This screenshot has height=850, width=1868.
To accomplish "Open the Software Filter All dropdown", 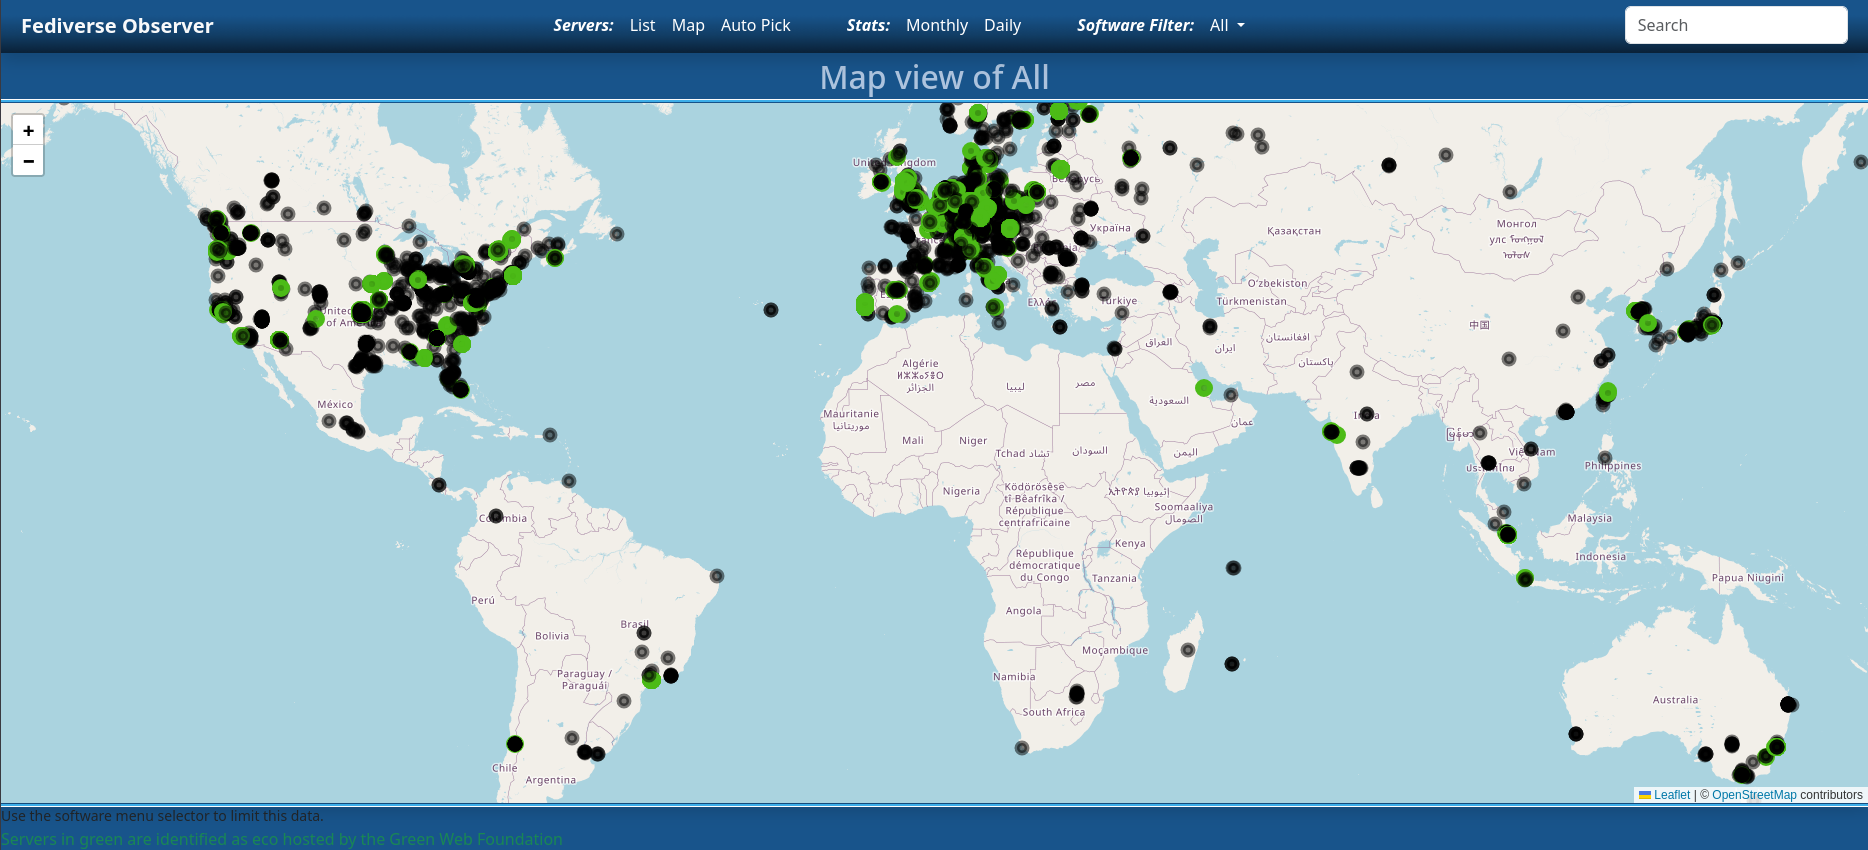I will (x=1226, y=25).
